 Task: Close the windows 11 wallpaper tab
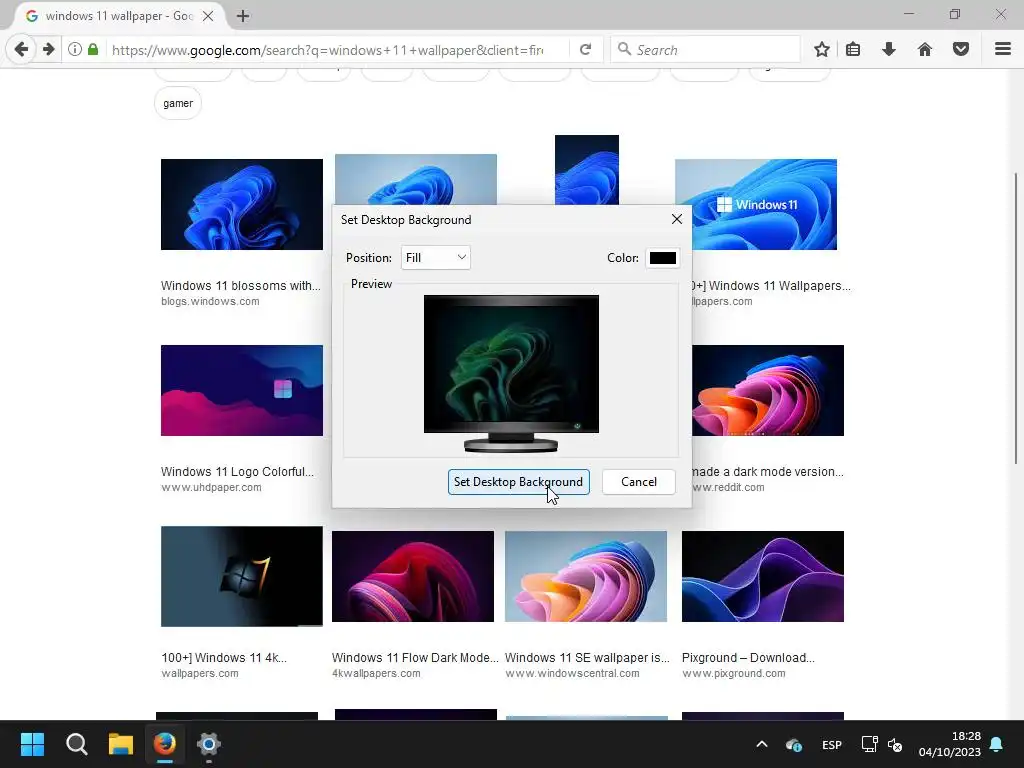point(208,16)
